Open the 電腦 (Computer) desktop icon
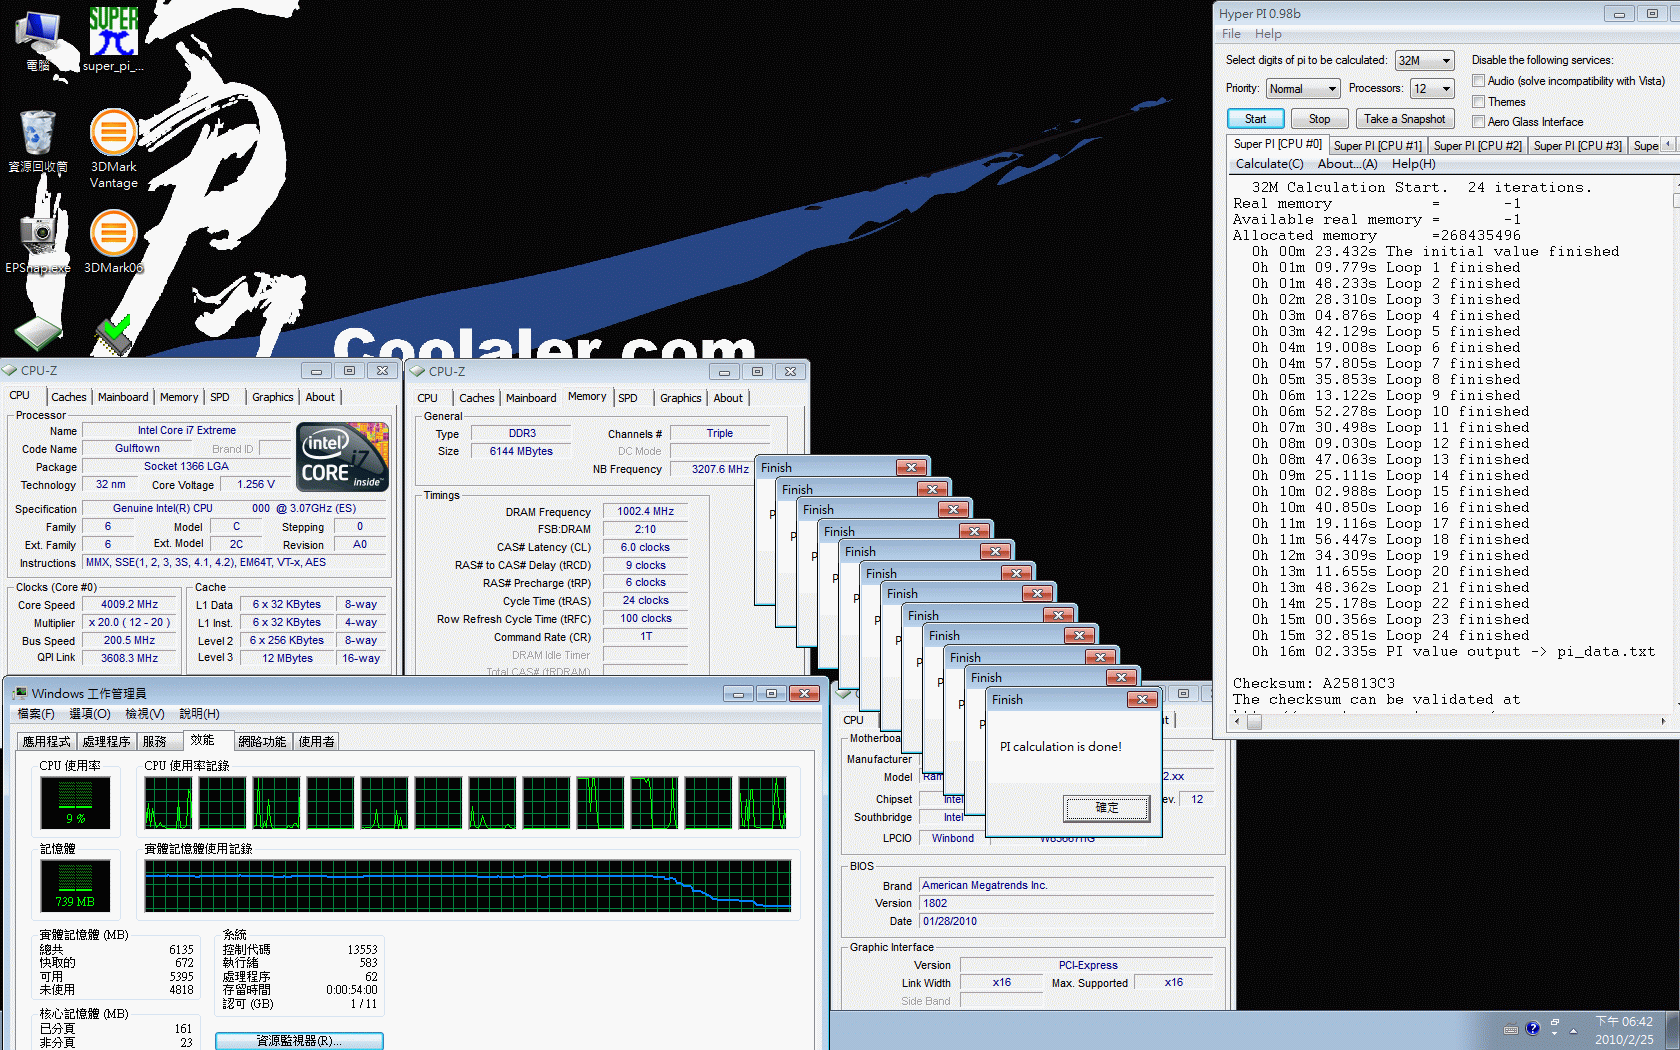This screenshot has height=1050, width=1680. 38,40
